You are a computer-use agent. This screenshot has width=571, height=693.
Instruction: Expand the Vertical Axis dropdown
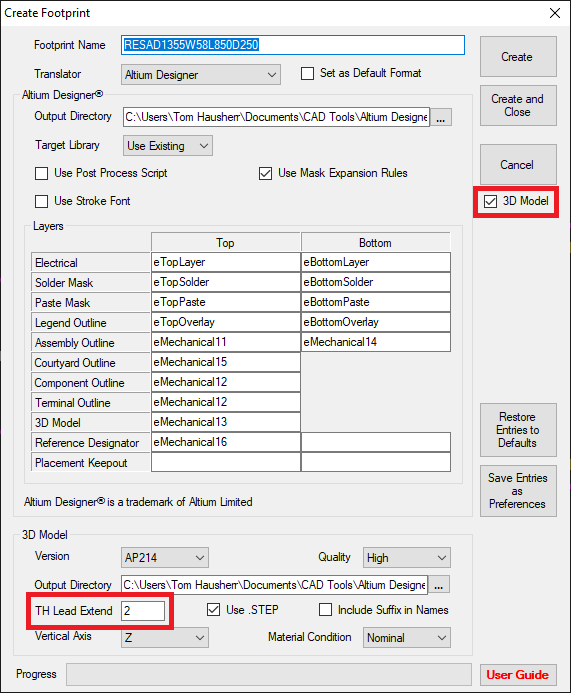(x=164, y=638)
